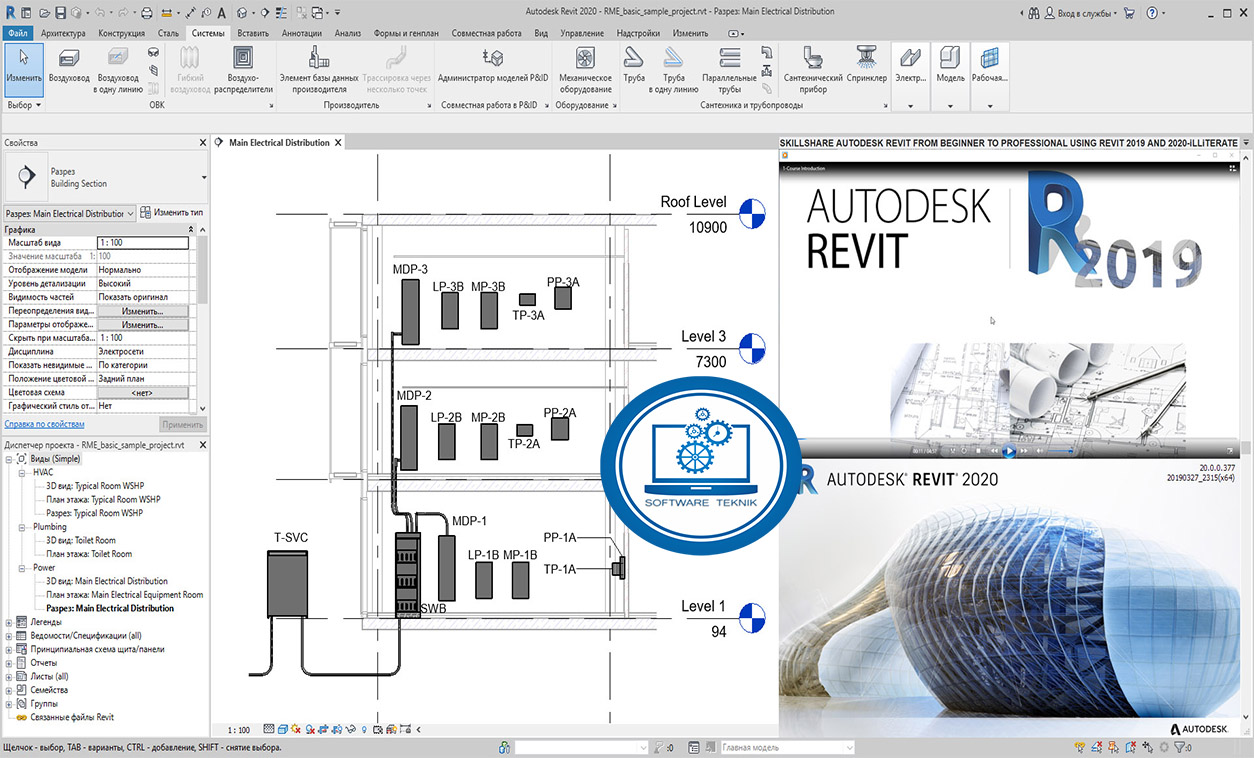Click the Изменить тип button
This screenshot has height=758, width=1254.
(172, 213)
